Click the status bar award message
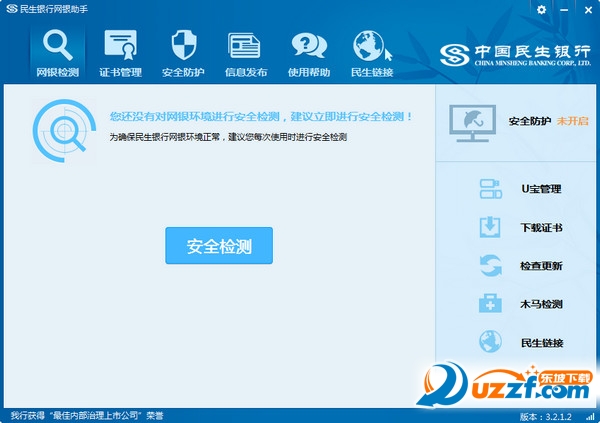 click(x=86, y=415)
